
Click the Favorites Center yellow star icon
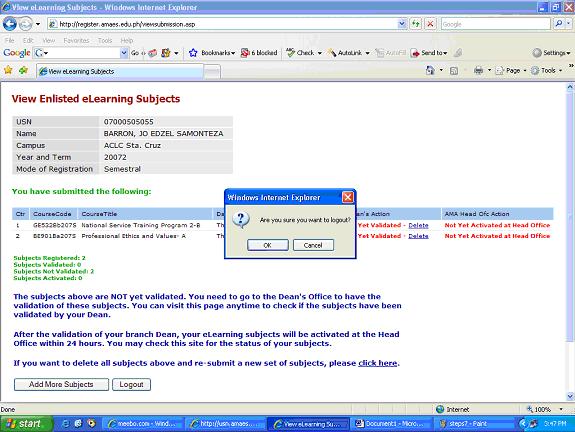(8, 70)
